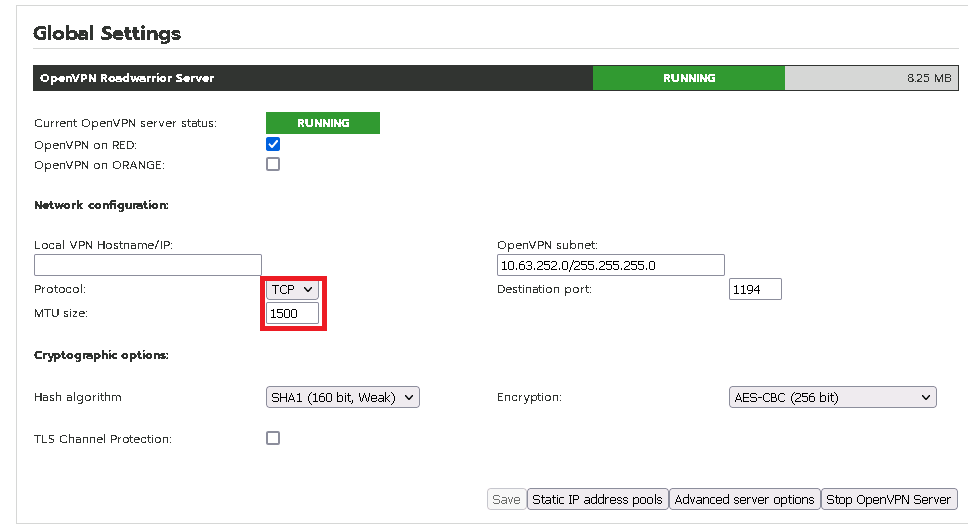Click the green RUNNING indicator in the header bar

pos(689,78)
